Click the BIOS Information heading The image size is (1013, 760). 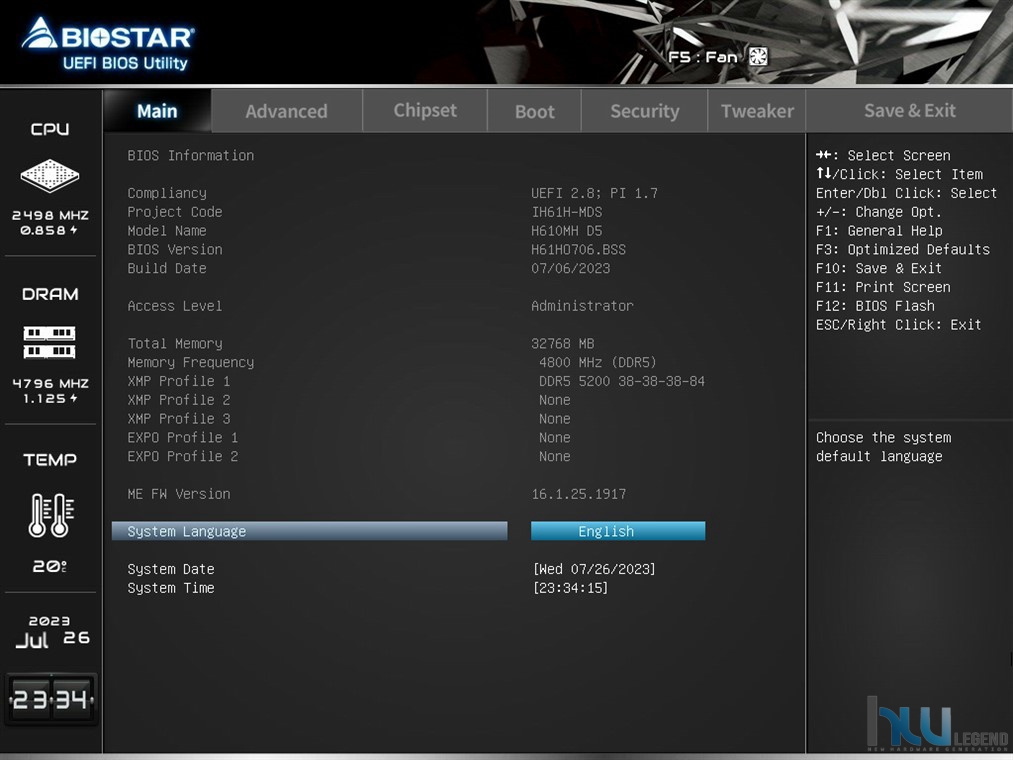pos(191,155)
